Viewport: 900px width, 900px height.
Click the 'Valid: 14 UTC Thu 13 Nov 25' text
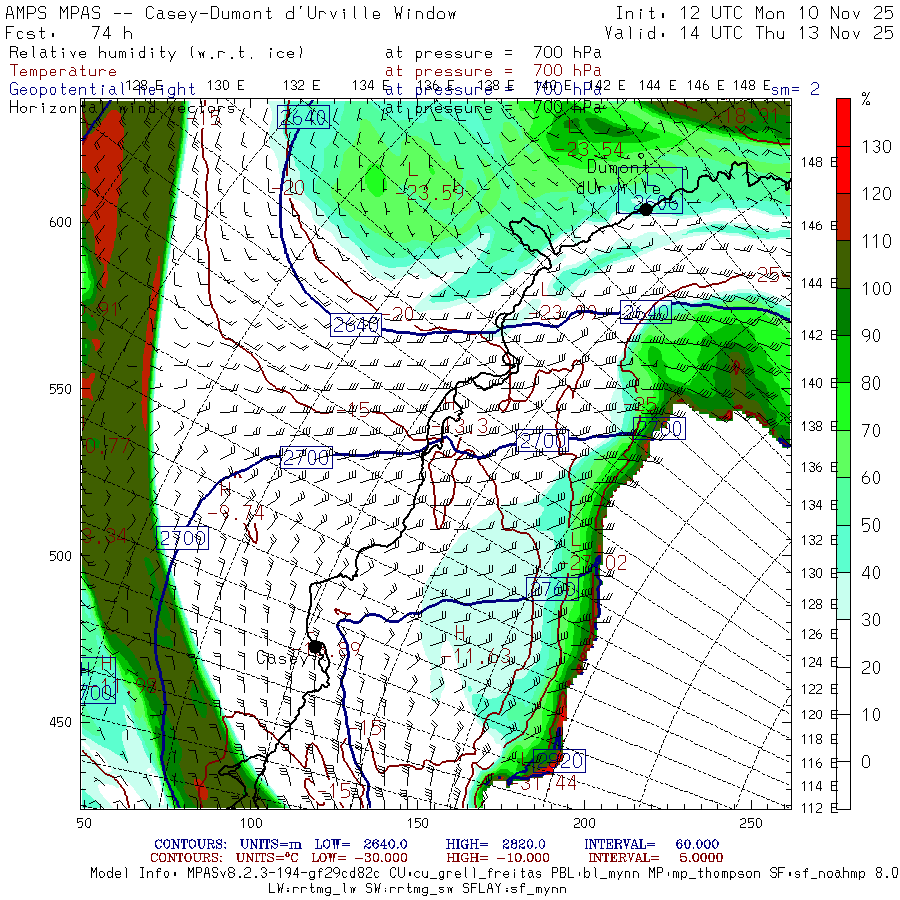click(x=749, y=33)
